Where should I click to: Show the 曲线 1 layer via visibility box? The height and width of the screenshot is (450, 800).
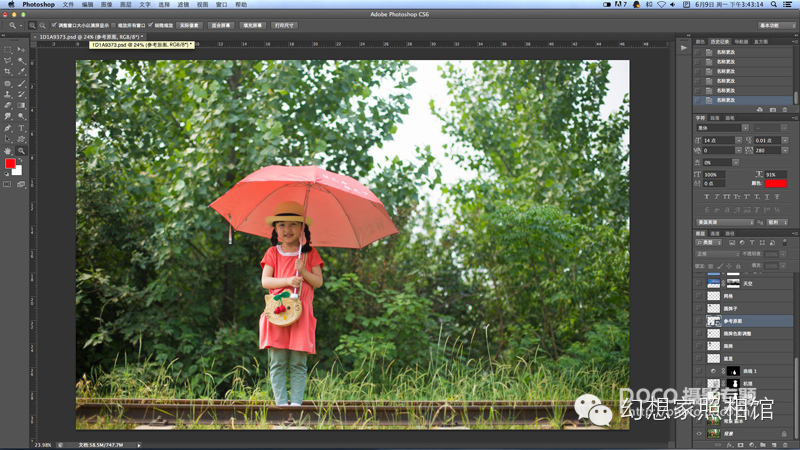(x=699, y=371)
